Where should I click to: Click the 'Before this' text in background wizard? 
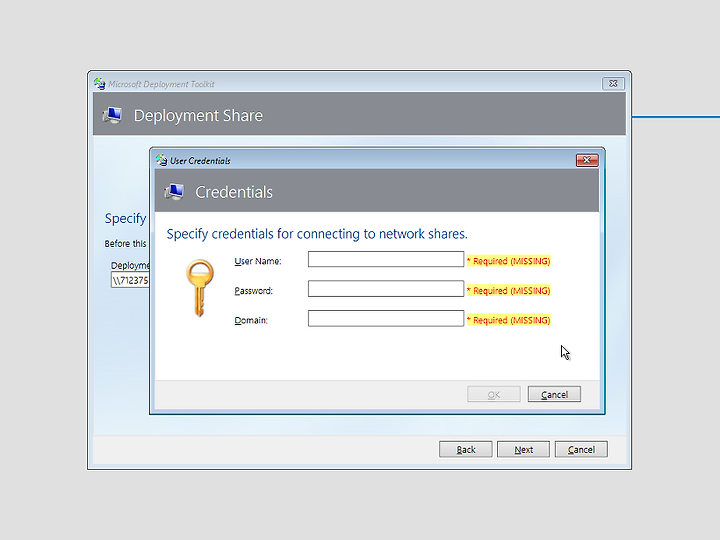pyautogui.click(x=125, y=244)
